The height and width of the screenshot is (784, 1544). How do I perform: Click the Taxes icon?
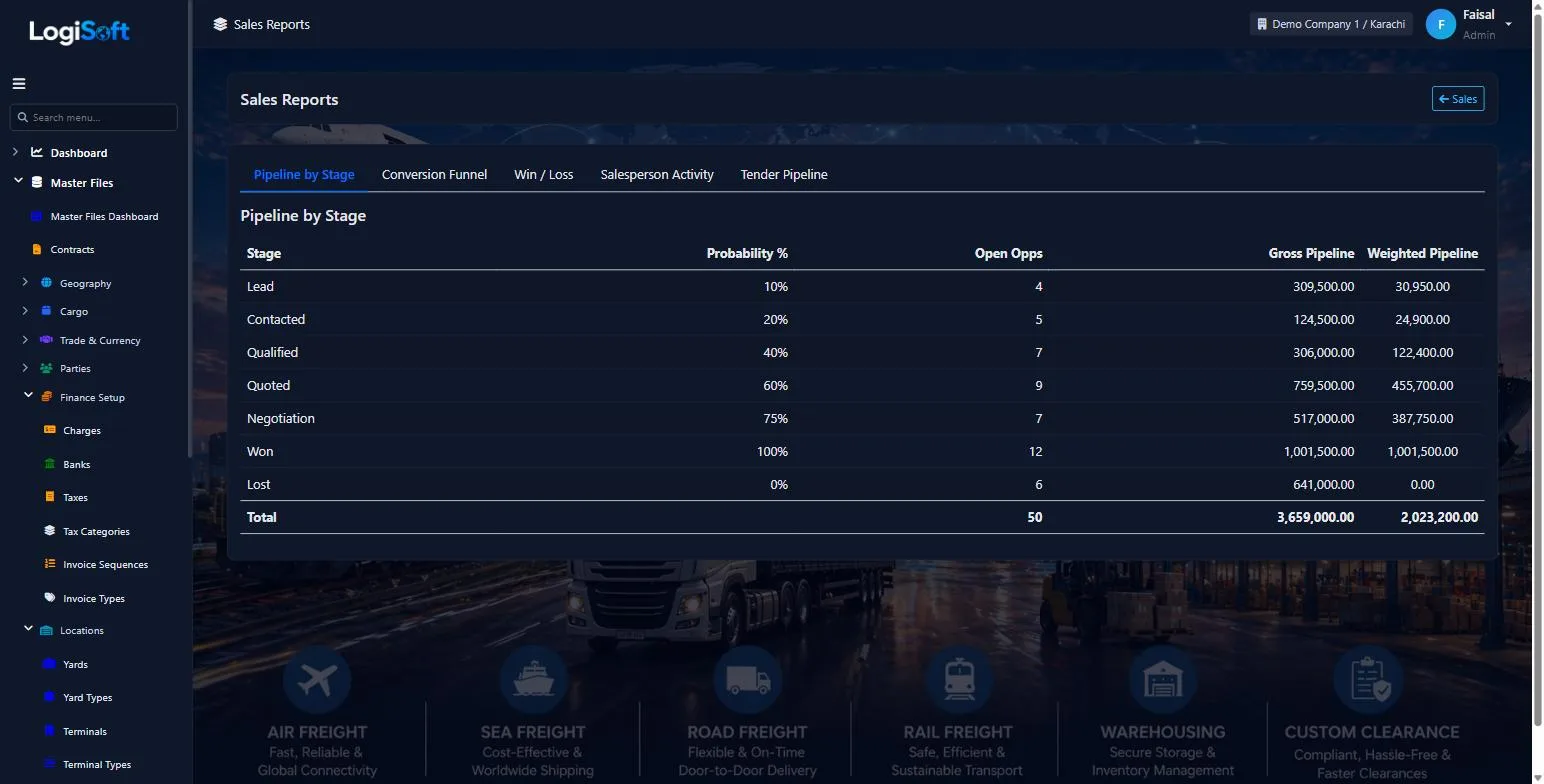click(50, 497)
